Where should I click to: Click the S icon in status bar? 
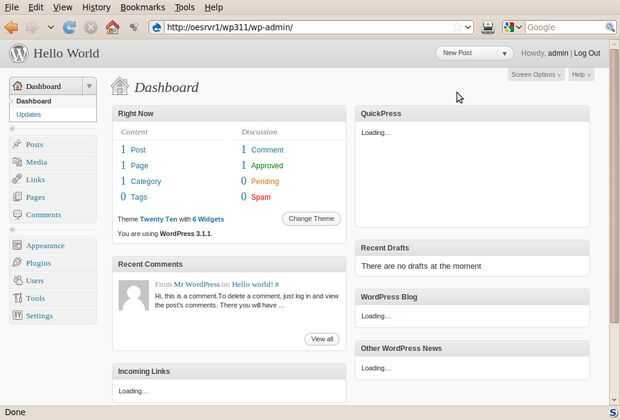(x=613, y=412)
